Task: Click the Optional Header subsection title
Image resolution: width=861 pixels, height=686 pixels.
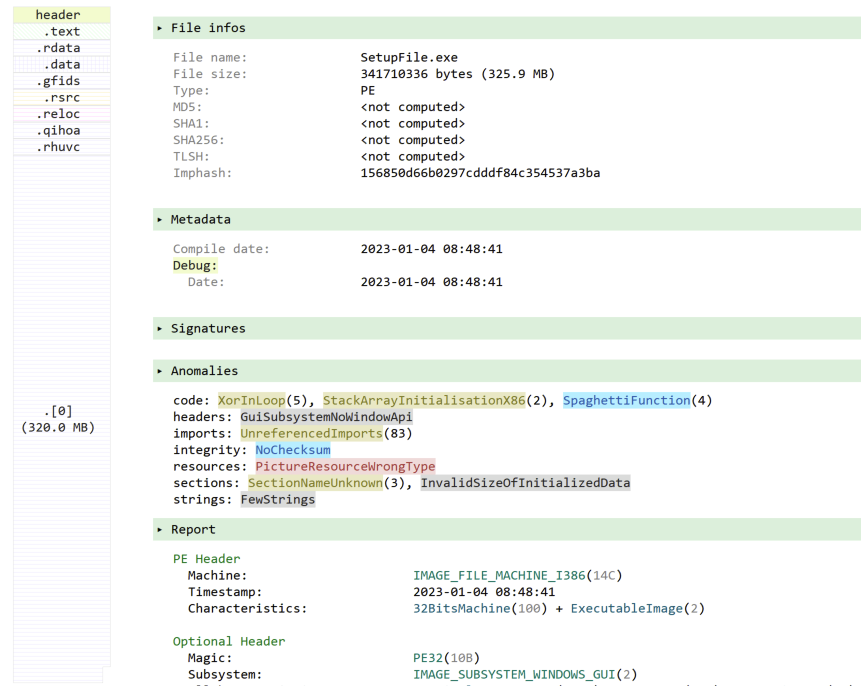Action: coord(229,642)
